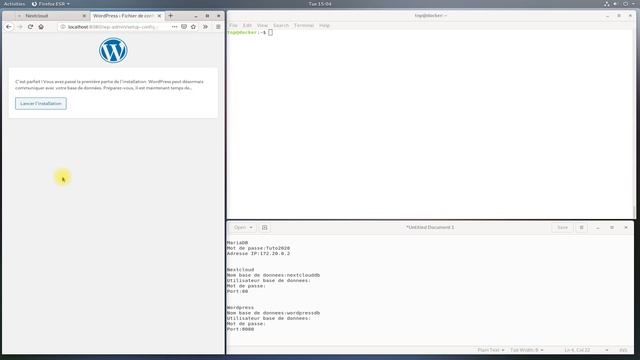640x360 pixels.
Task: Toggle the INS insert mode indicator
Action: click(623, 350)
